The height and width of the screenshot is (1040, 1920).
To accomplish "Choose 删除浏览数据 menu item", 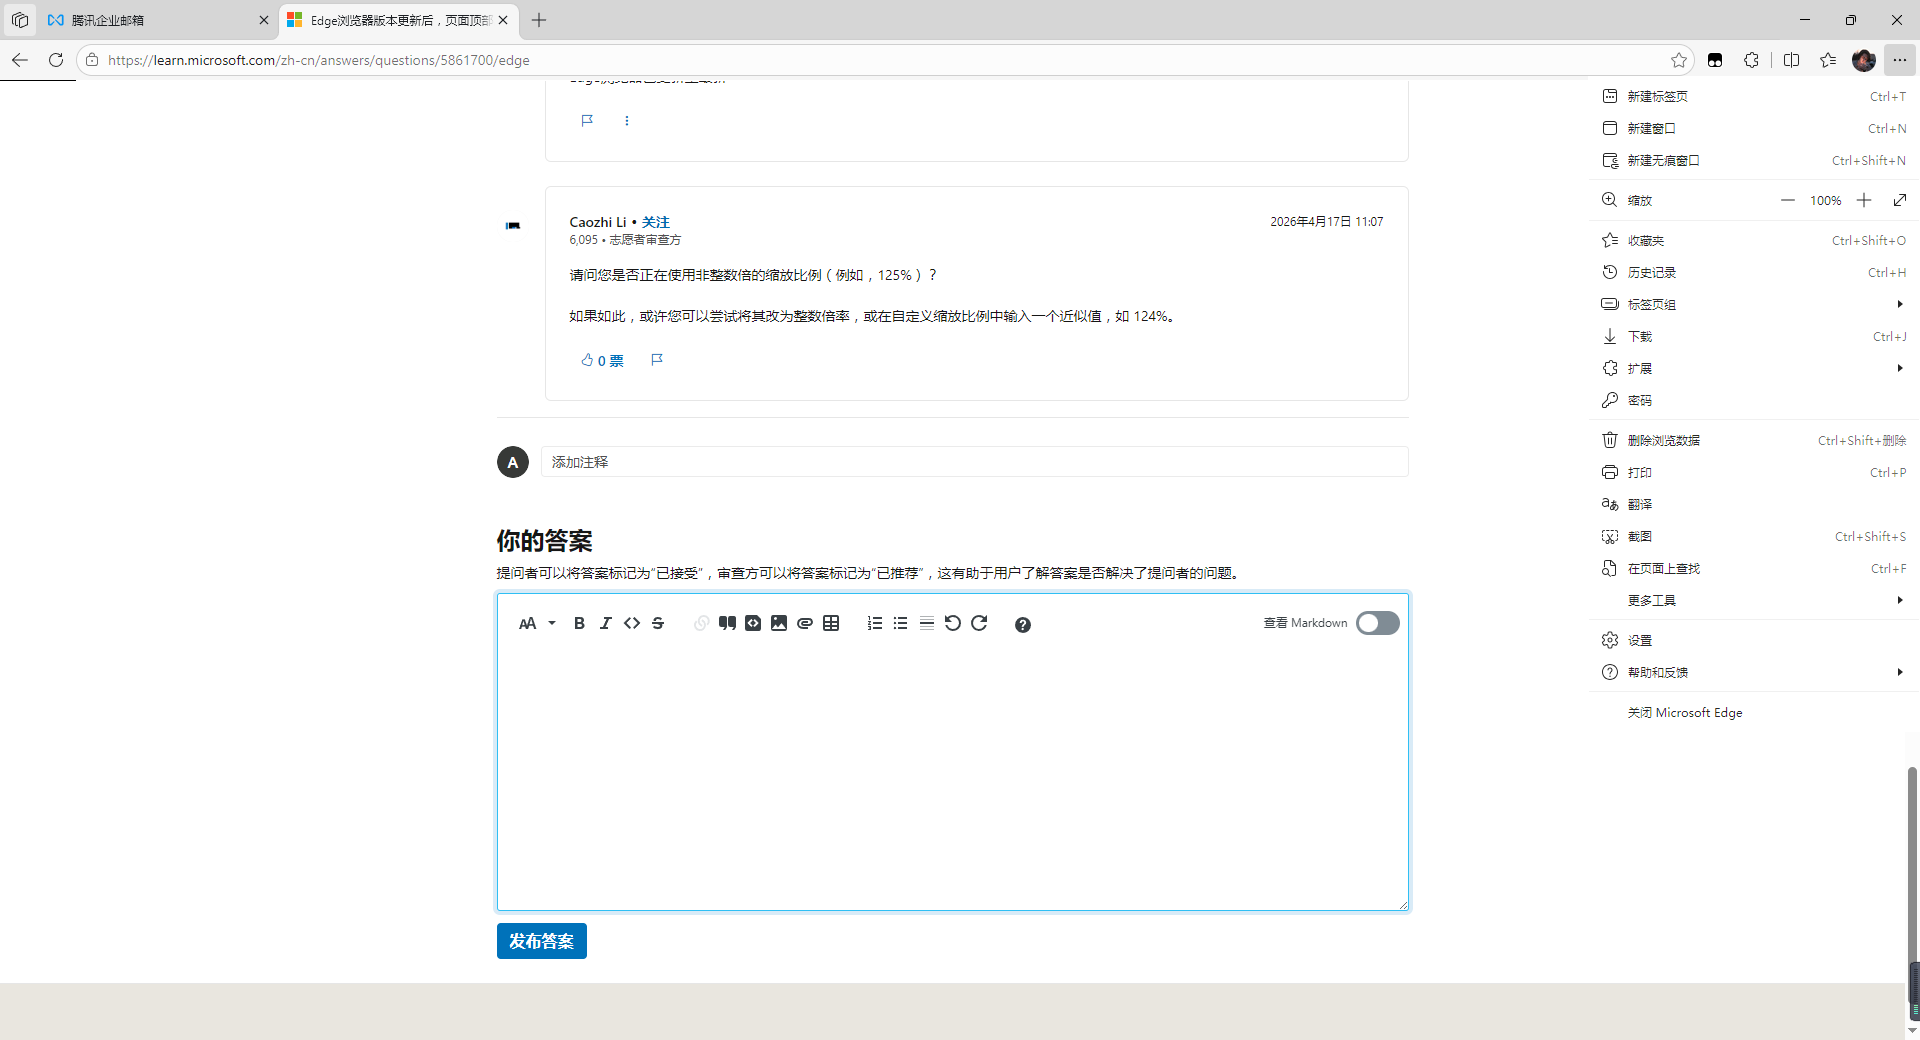I will click(x=1754, y=440).
